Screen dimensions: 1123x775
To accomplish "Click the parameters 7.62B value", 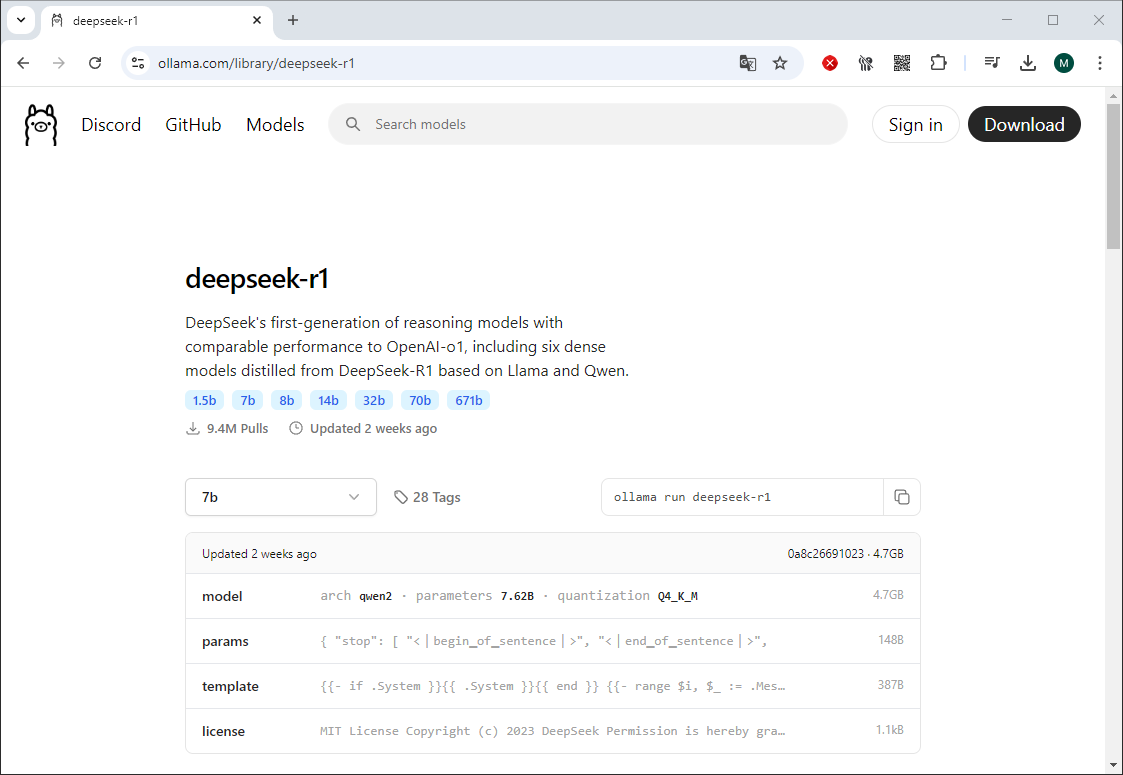I will point(517,596).
